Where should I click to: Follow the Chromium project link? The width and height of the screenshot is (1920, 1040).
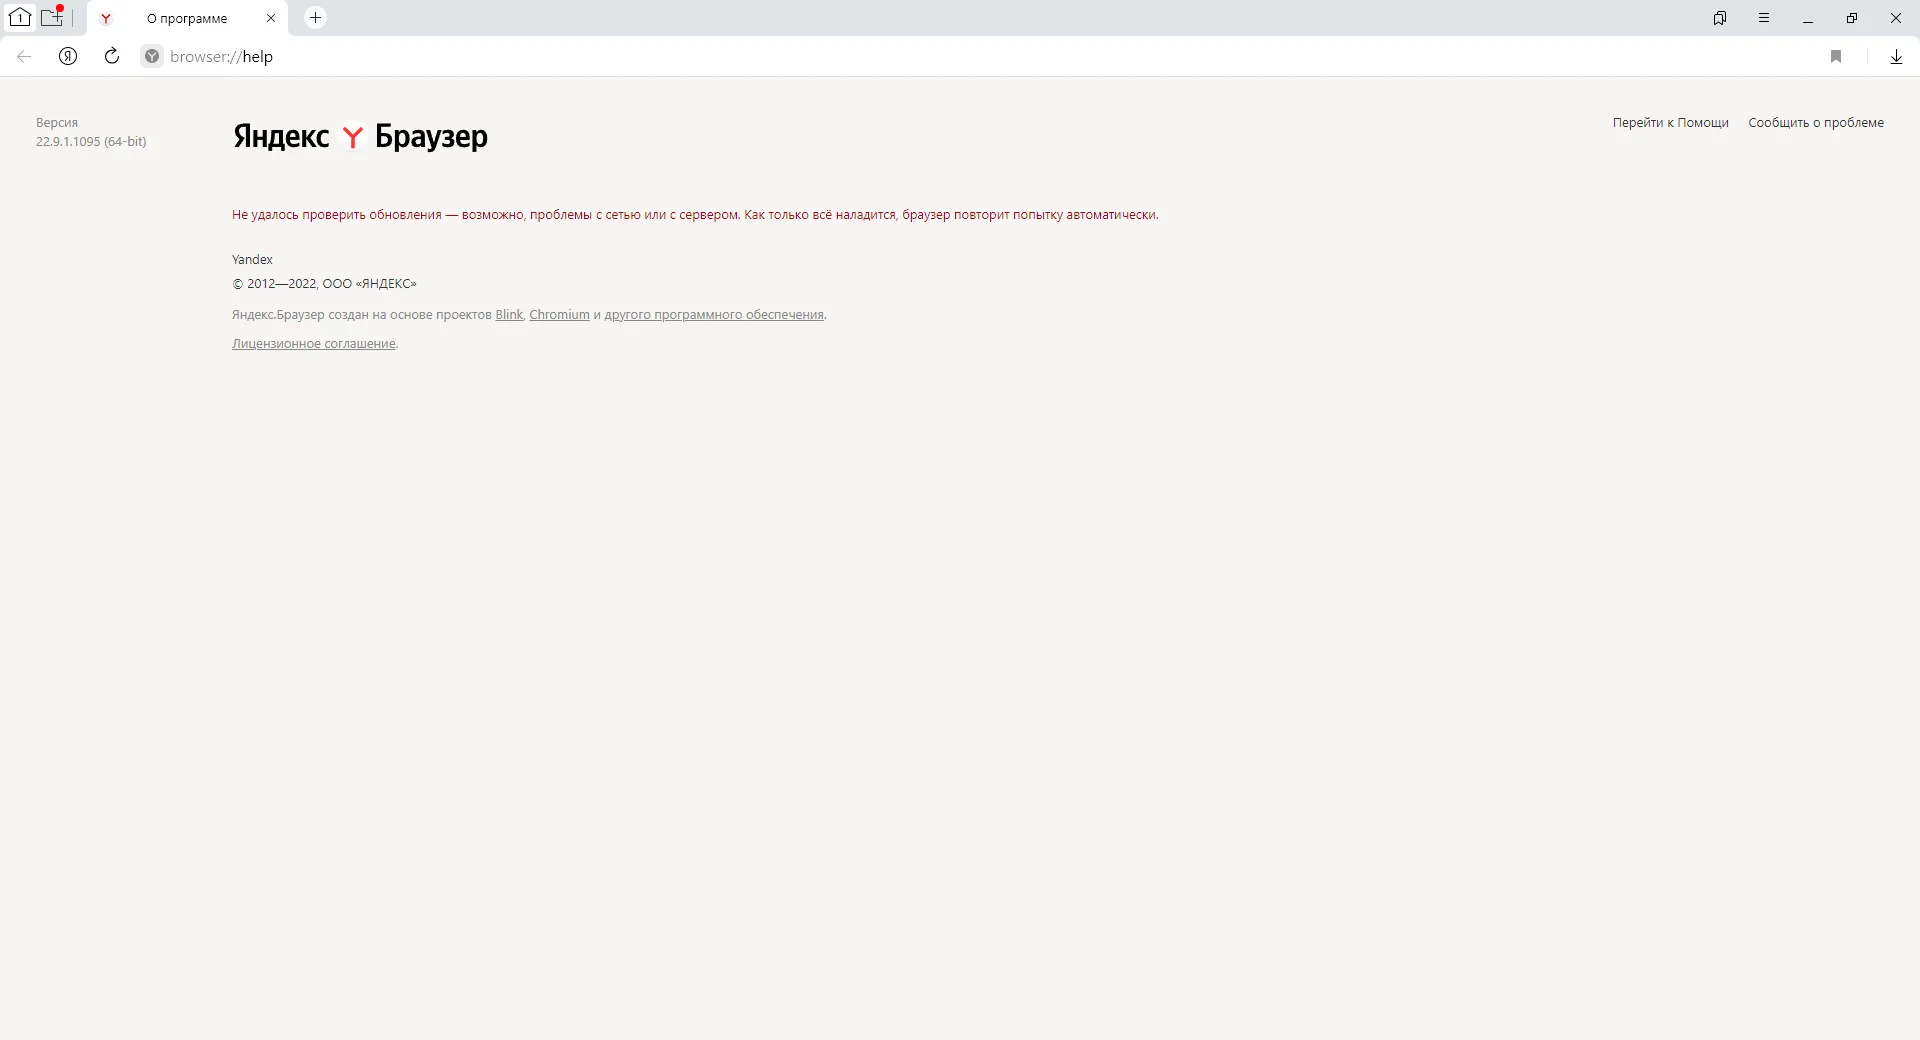tap(559, 314)
